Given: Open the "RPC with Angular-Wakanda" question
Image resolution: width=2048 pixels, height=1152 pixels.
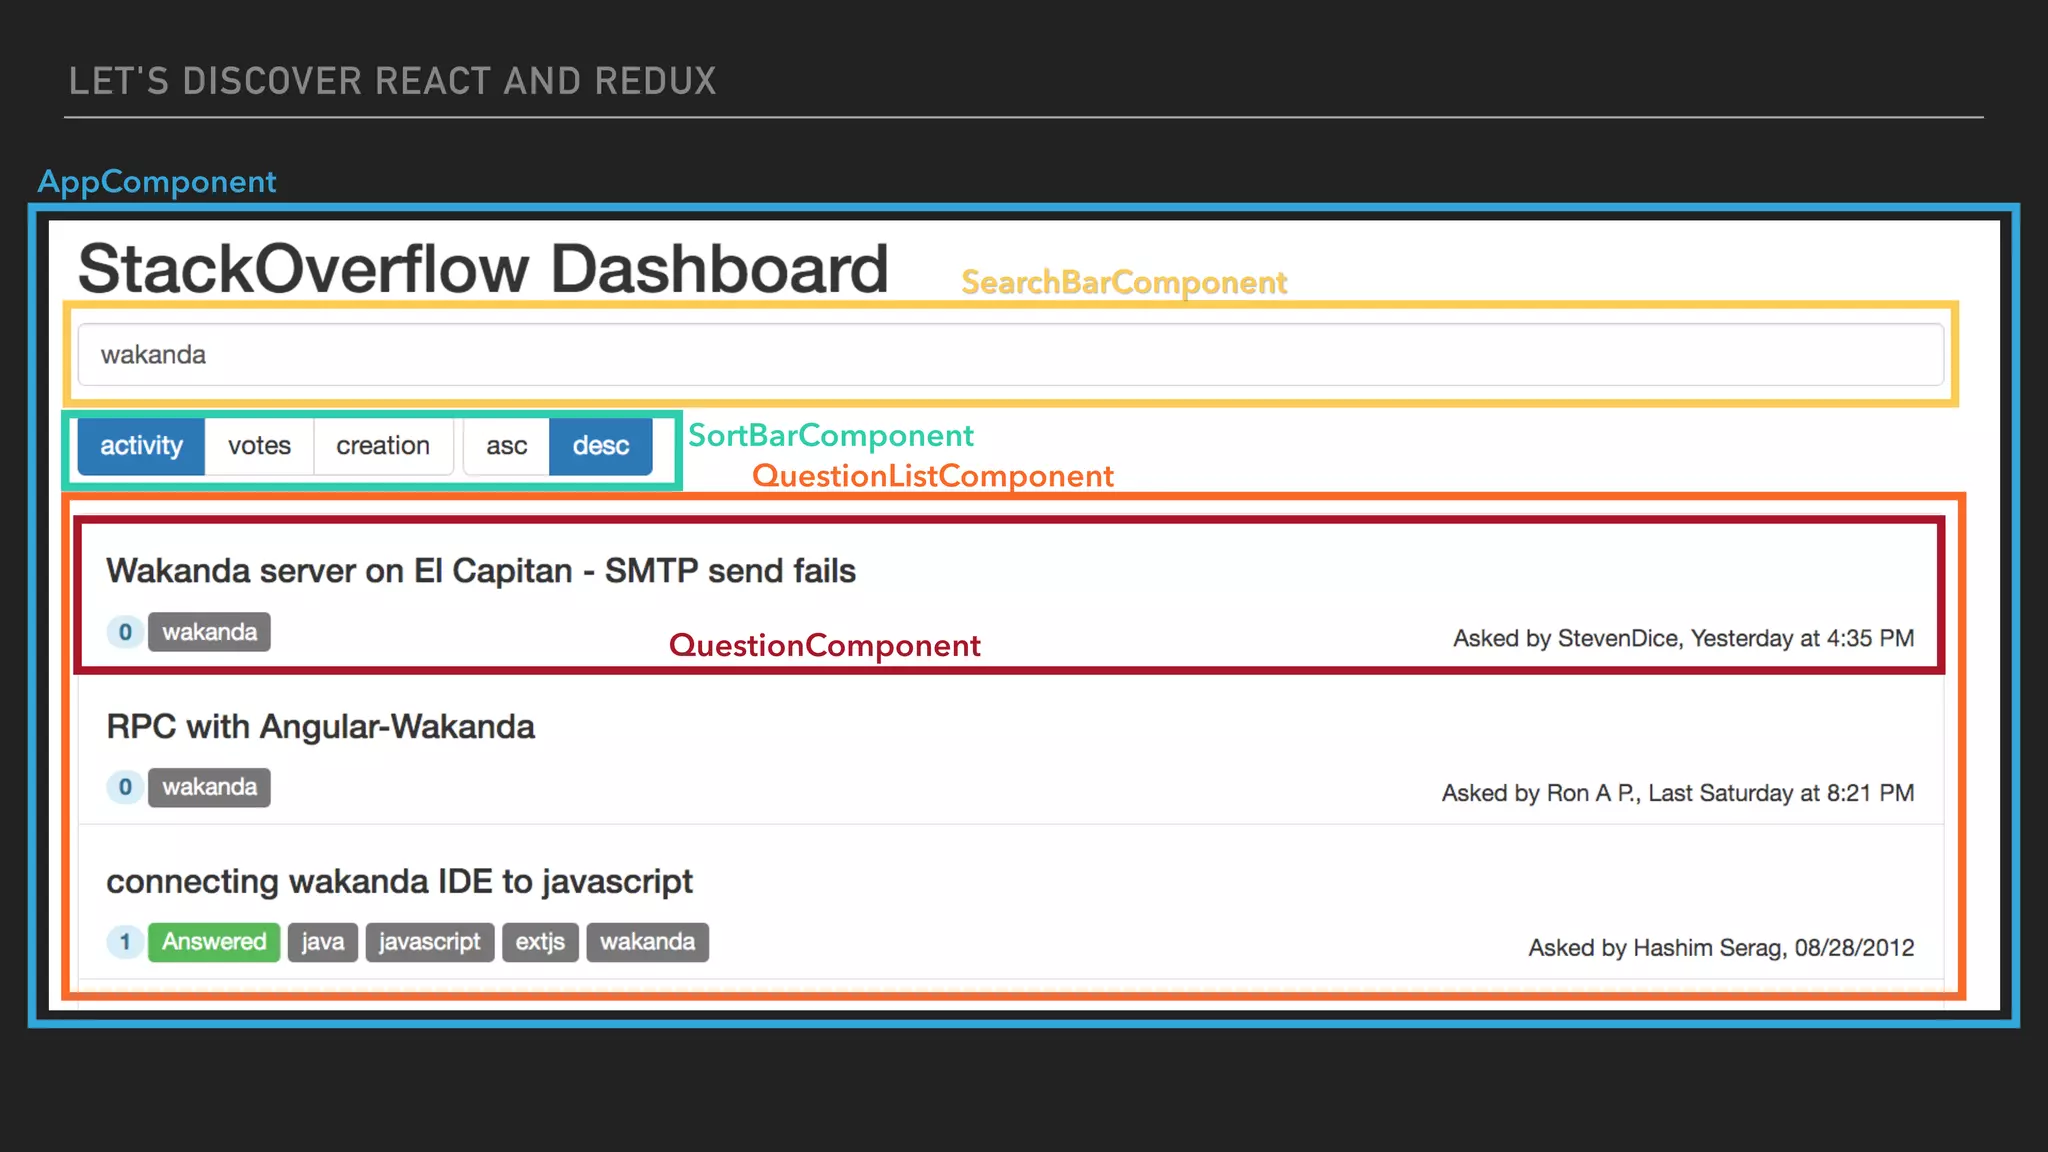Looking at the screenshot, I should pos(320,727).
